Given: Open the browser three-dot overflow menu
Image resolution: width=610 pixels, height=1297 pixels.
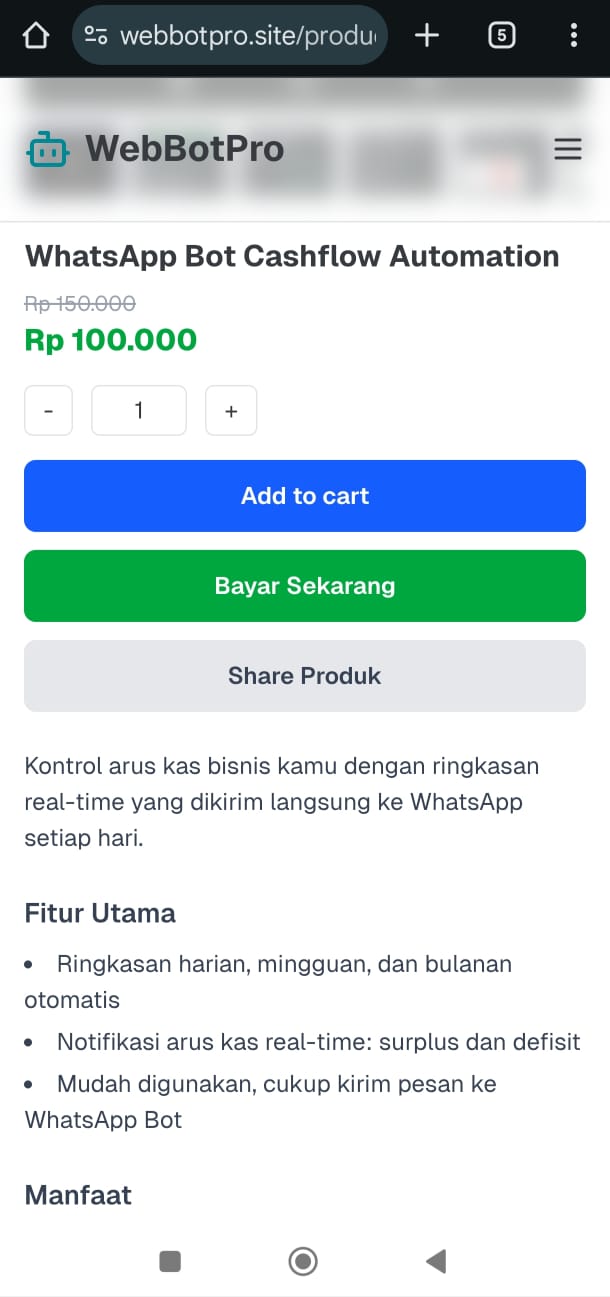Looking at the screenshot, I should (x=573, y=36).
